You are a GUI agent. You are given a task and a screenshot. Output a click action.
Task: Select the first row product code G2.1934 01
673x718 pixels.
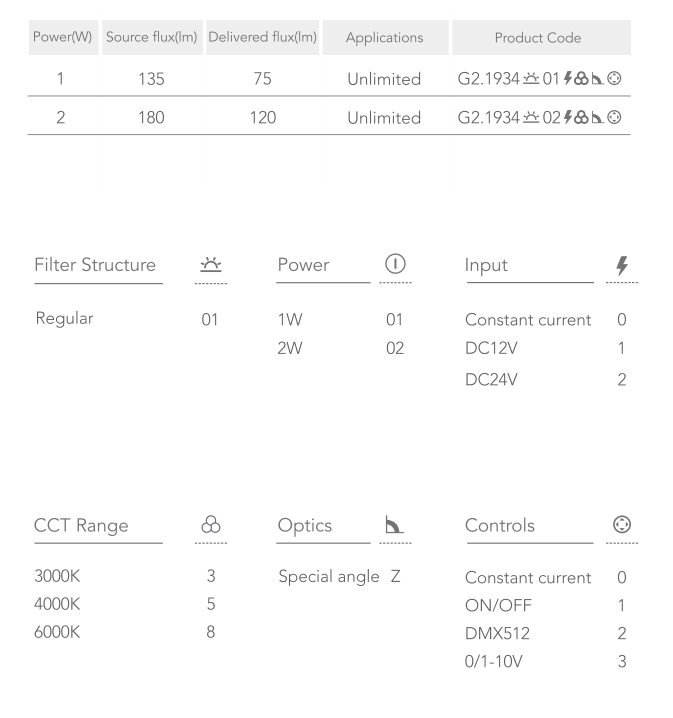[540, 78]
